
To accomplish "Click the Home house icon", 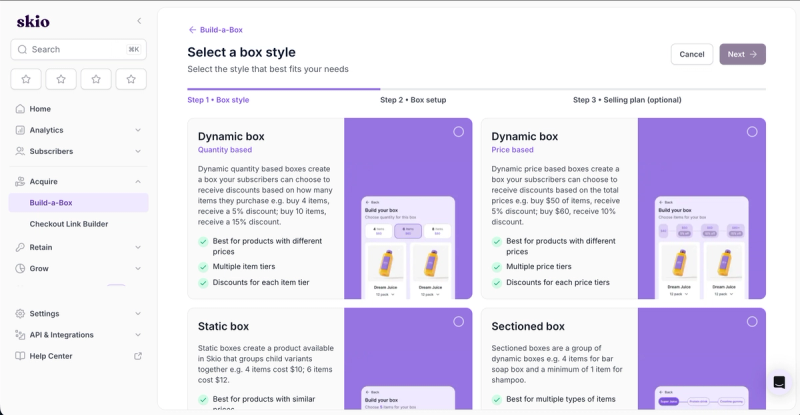I will [x=20, y=109].
